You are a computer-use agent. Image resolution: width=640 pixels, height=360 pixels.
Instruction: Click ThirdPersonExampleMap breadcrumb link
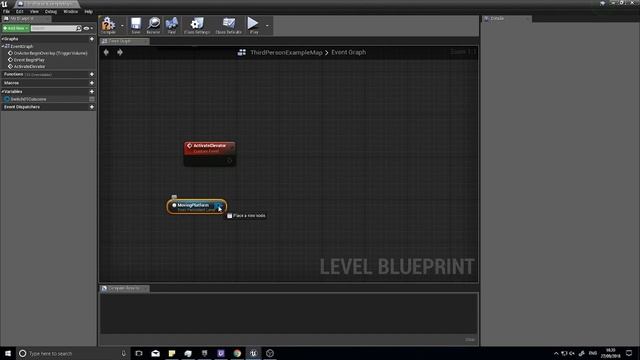click(286, 52)
